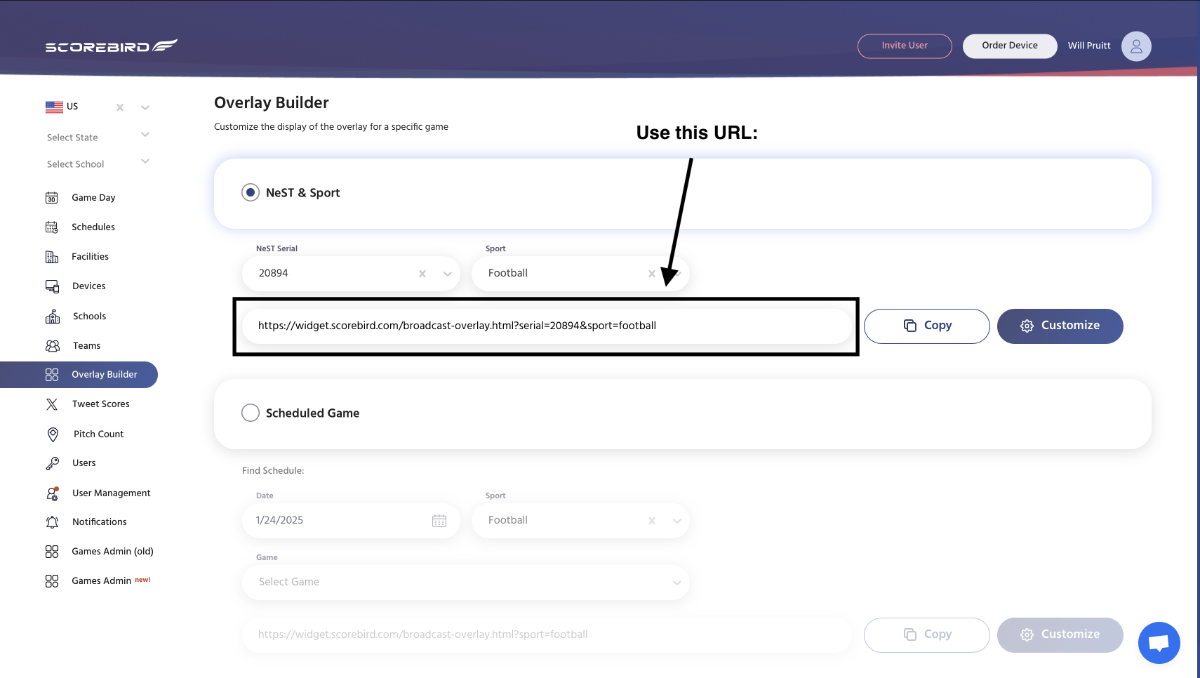1200x678 pixels.
Task: Click the User Management icon
Action: click(x=52, y=493)
